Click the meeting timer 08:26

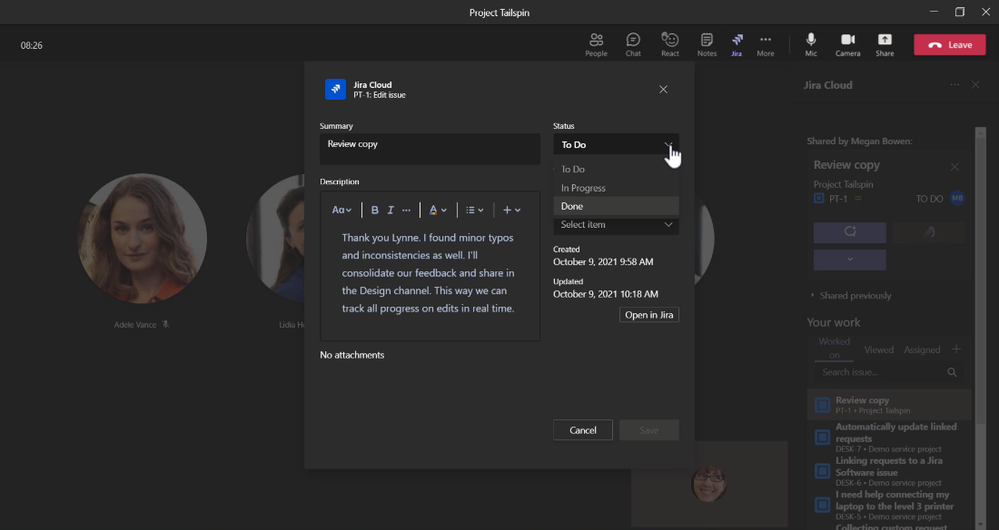pos(31,45)
